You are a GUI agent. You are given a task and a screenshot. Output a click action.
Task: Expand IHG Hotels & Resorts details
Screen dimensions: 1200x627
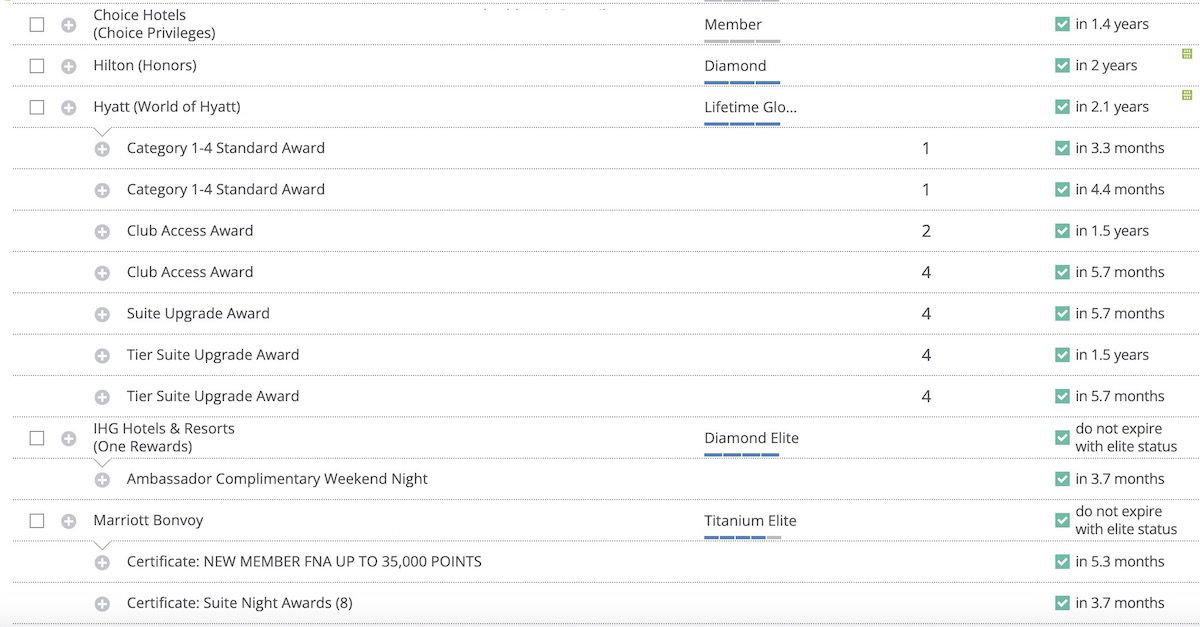[68, 438]
